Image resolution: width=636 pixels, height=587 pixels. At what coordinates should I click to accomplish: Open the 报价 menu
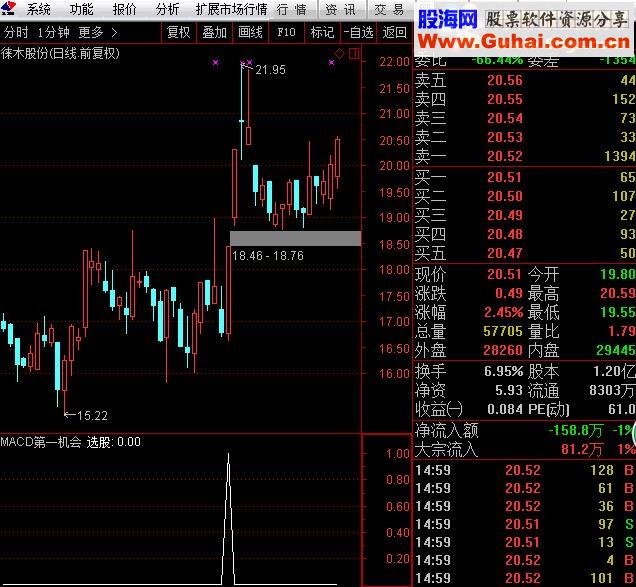pos(125,9)
